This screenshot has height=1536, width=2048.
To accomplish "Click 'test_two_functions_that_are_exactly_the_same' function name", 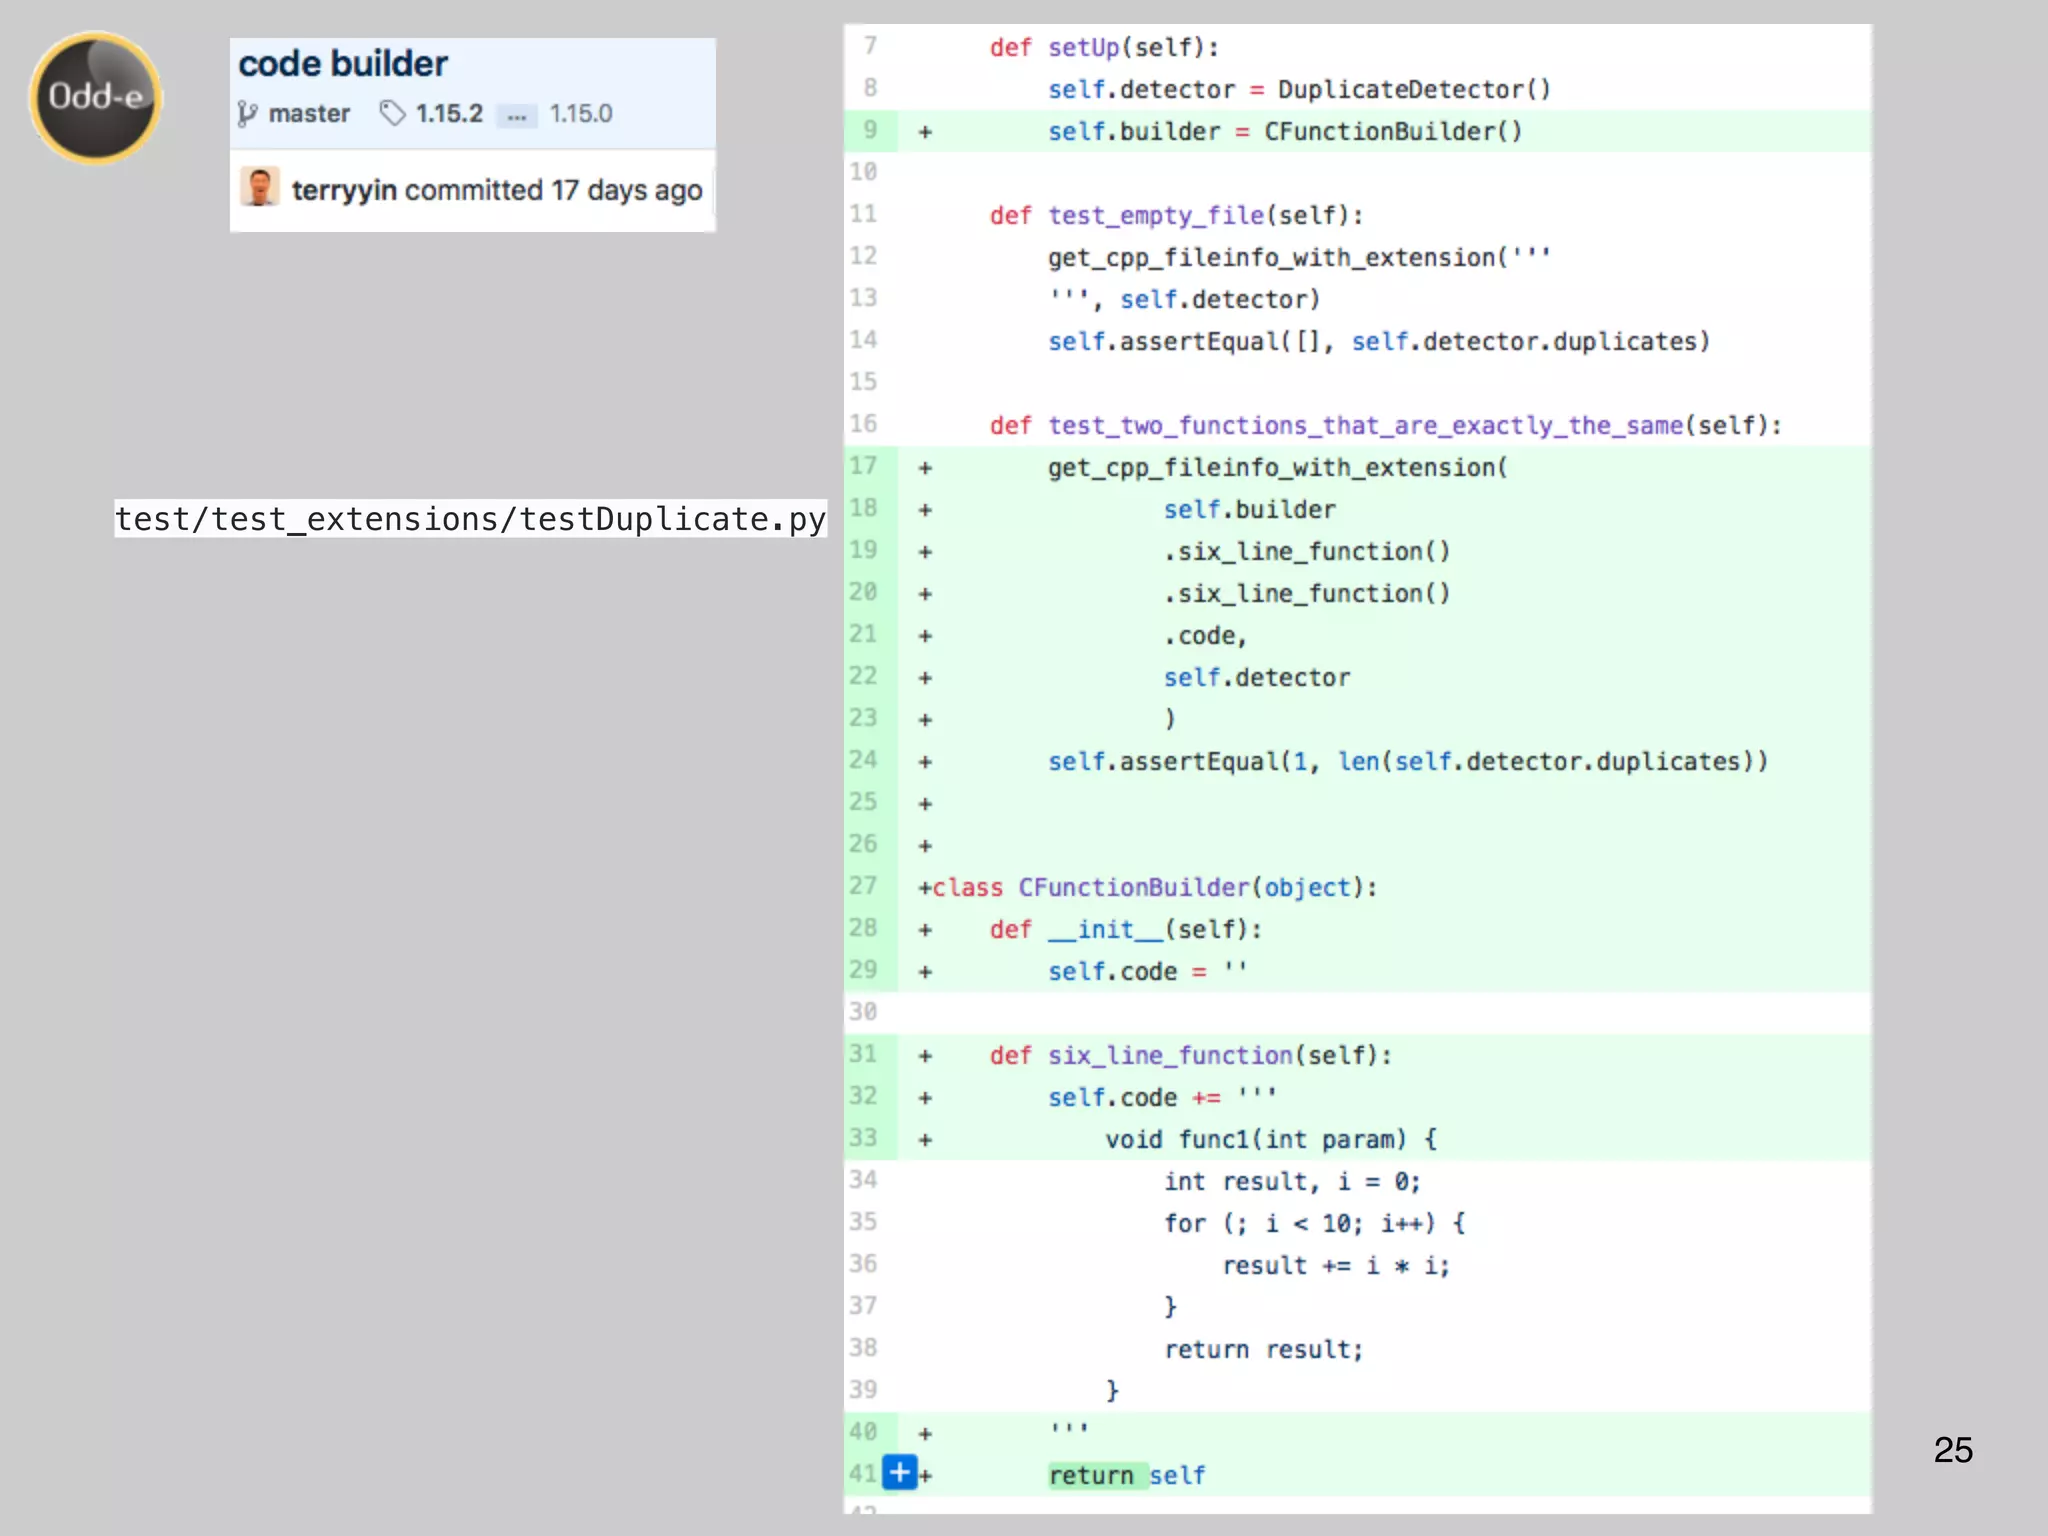I will point(1365,426).
